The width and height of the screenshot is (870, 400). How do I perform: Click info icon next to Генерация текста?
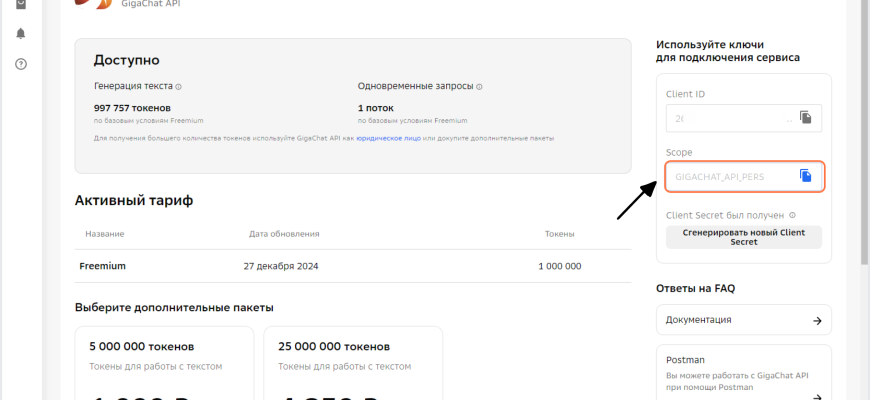(x=179, y=87)
